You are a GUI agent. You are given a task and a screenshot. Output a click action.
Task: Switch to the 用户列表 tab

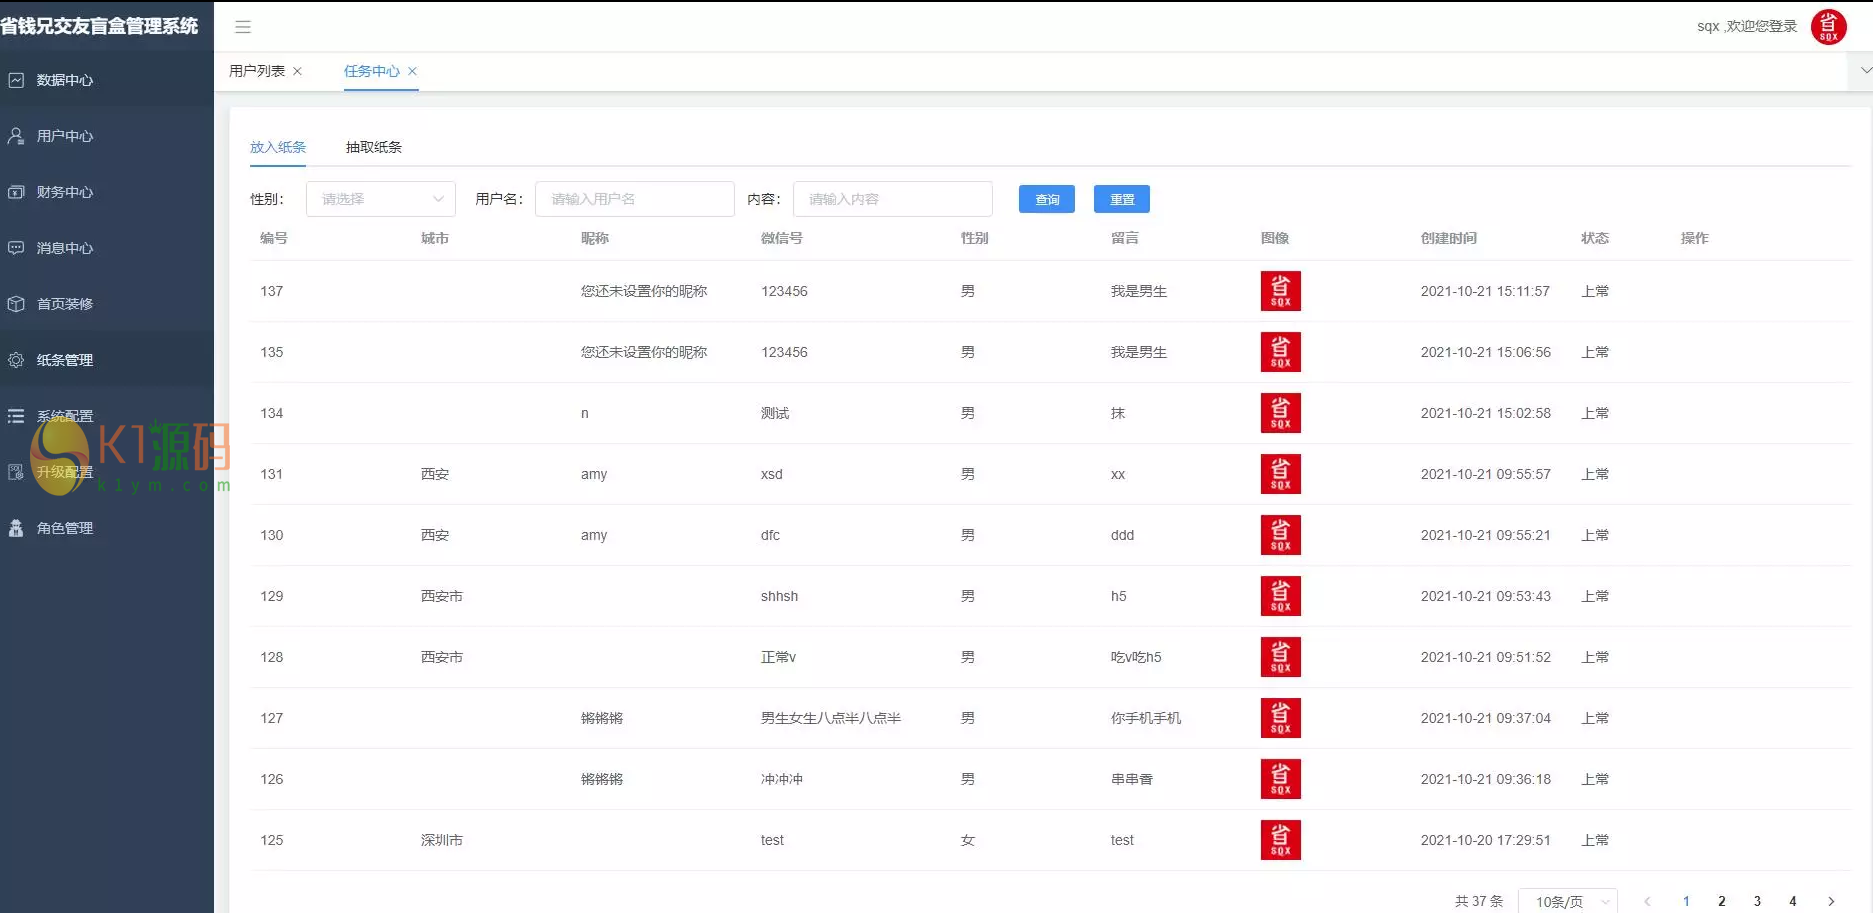tap(257, 71)
